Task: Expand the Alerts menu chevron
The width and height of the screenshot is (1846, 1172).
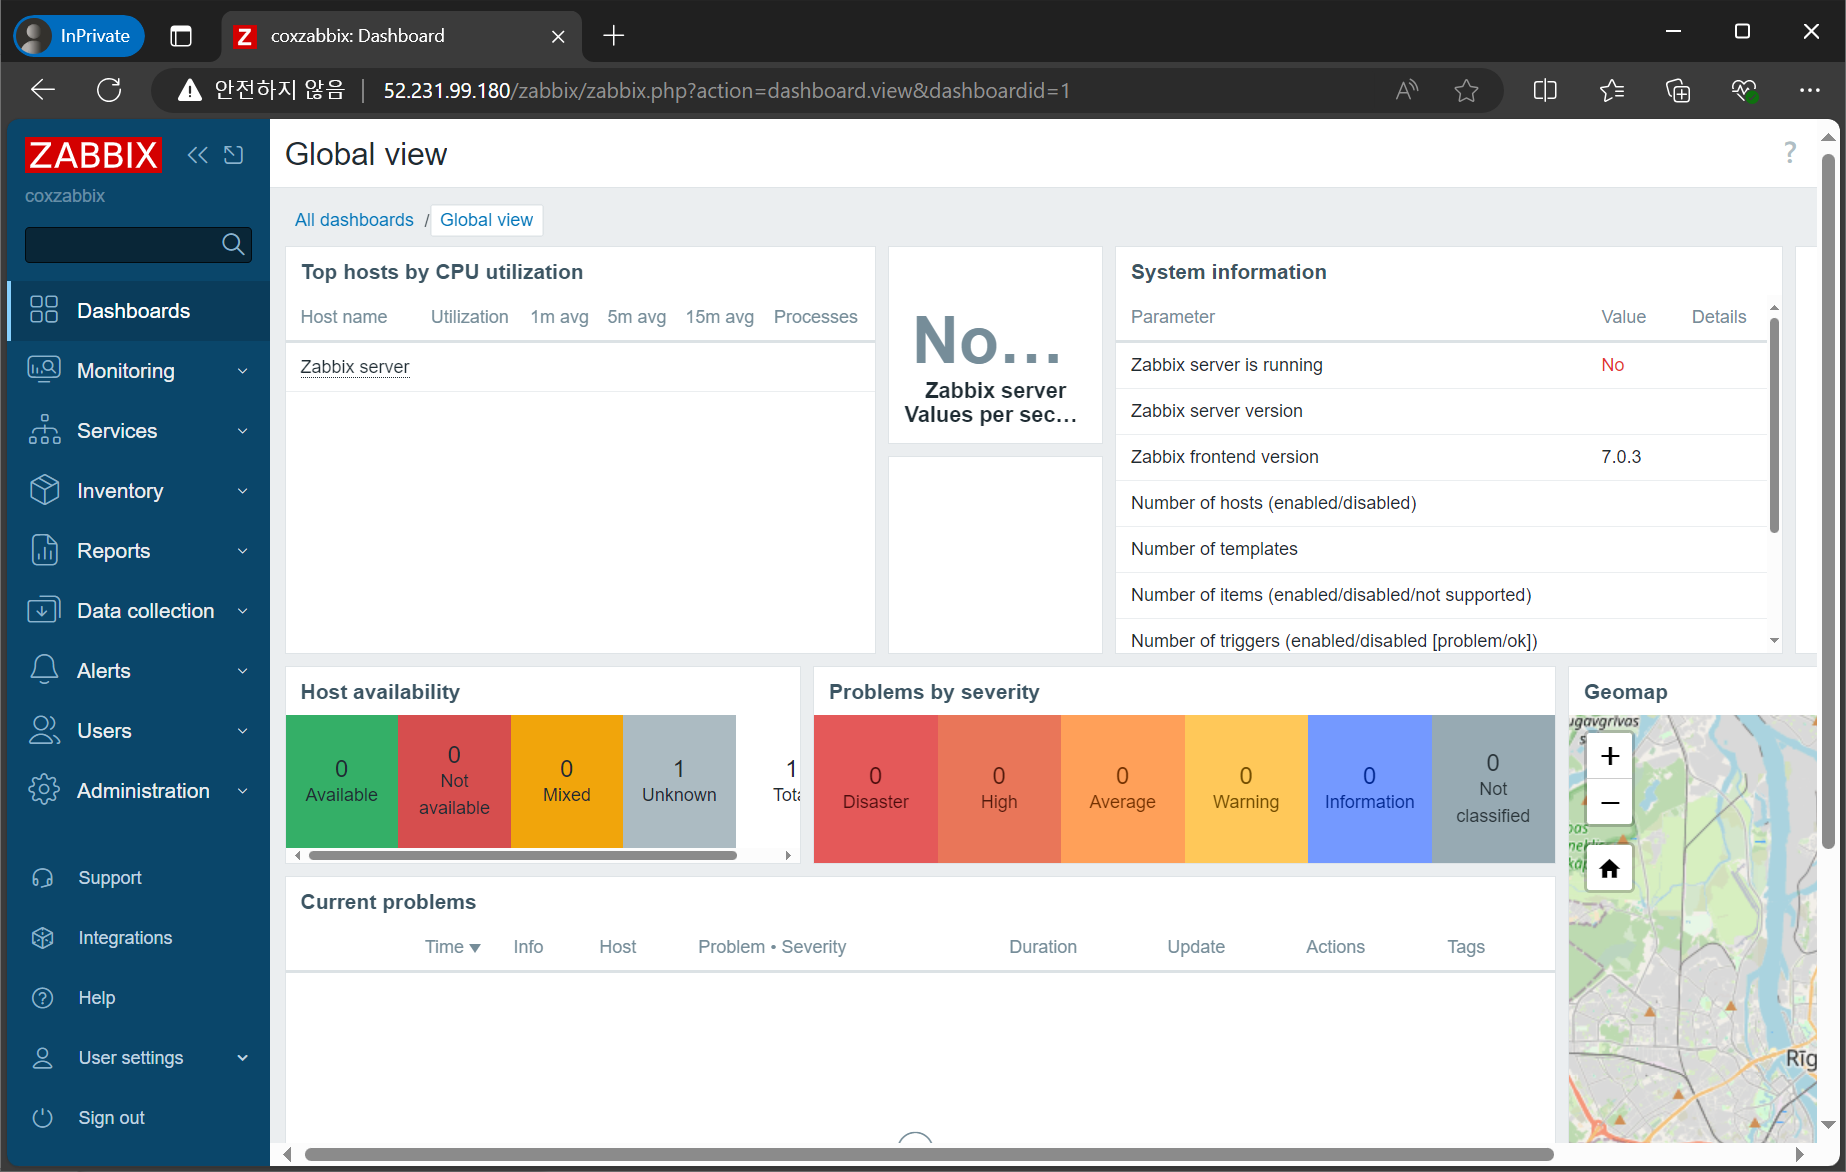Action: pos(242,671)
